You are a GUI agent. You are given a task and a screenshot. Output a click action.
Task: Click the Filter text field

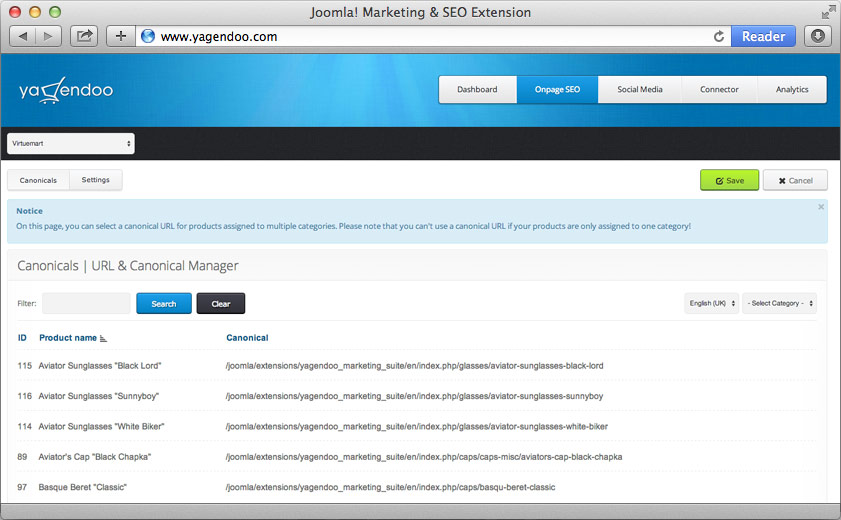(86, 303)
